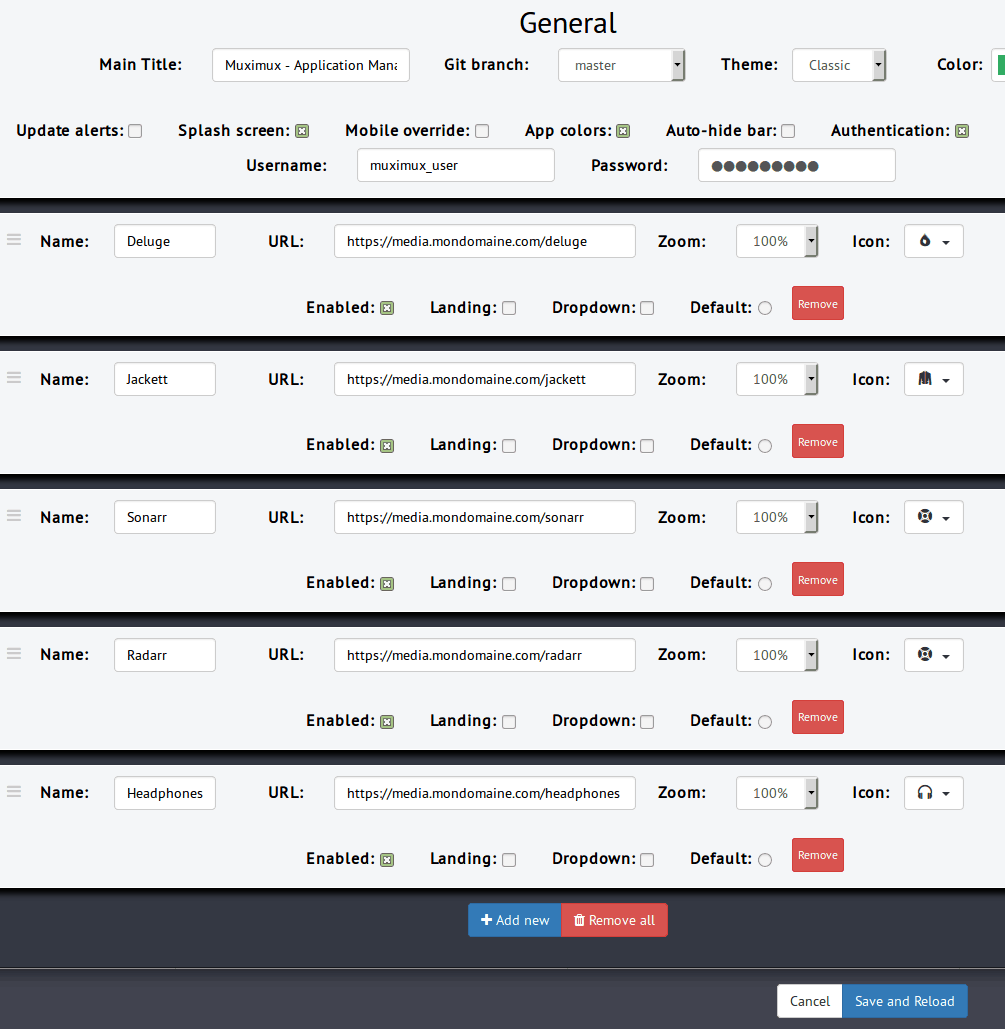Open the Sonarr icon picker
The width and height of the screenshot is (1005, 1029).
pos(933,516)
